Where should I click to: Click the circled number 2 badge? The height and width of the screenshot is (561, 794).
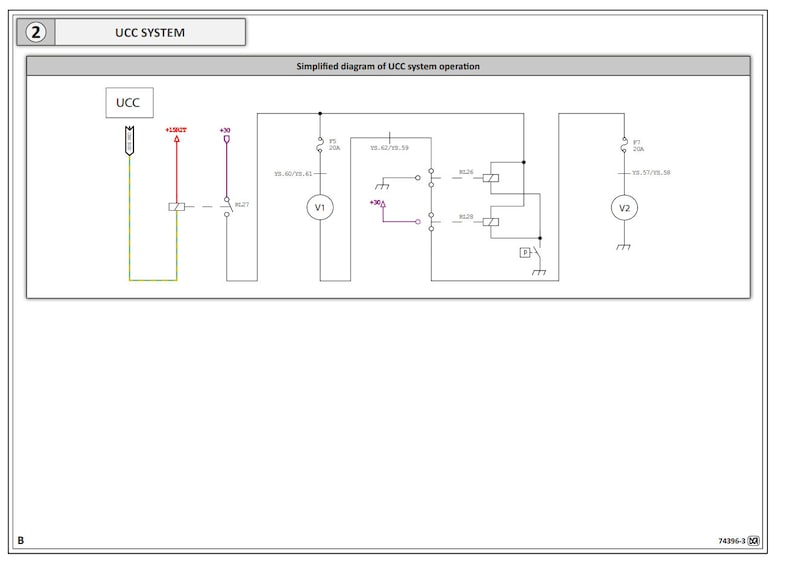(x=35, y=32)
